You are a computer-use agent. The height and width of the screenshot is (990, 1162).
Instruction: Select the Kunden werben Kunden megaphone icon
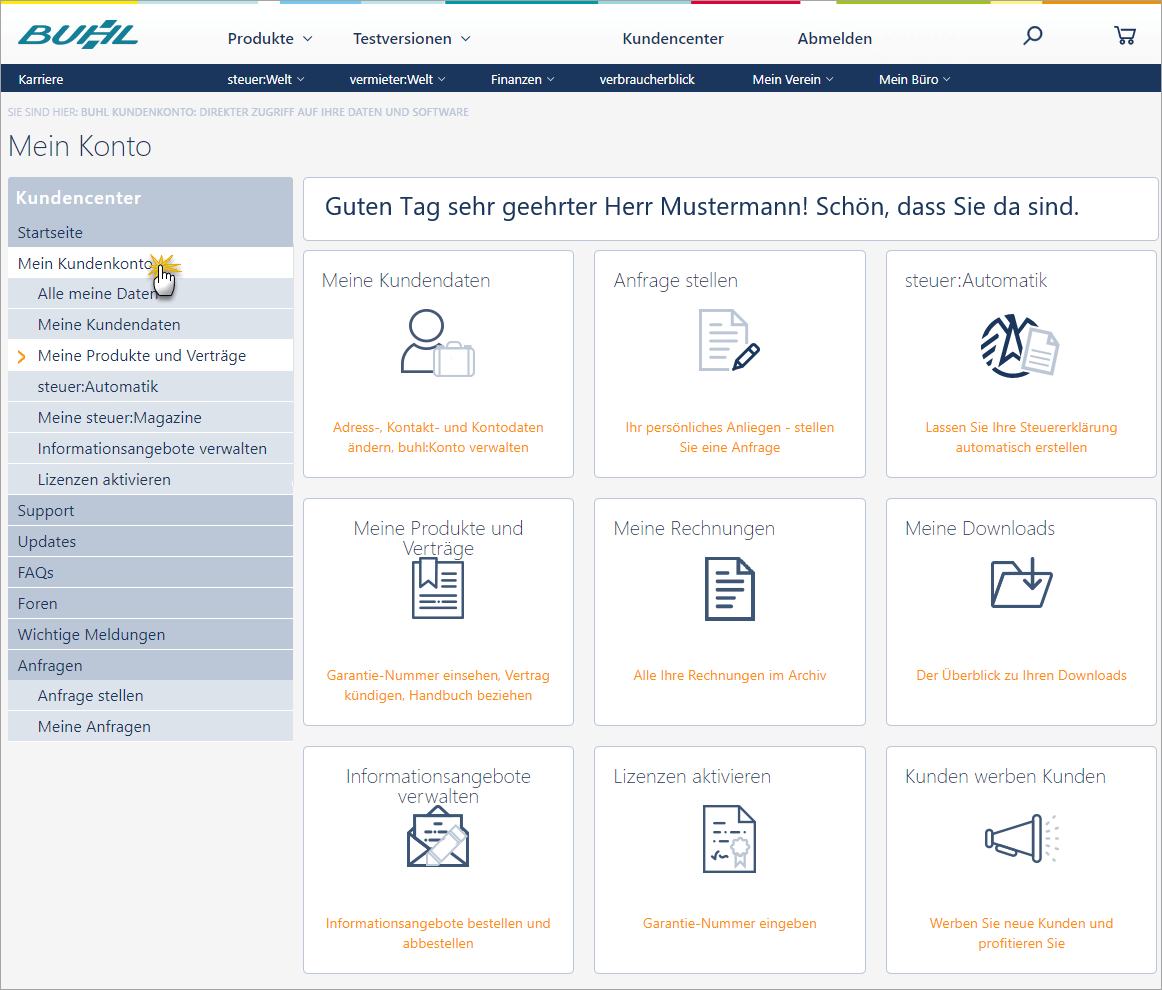1021,838
